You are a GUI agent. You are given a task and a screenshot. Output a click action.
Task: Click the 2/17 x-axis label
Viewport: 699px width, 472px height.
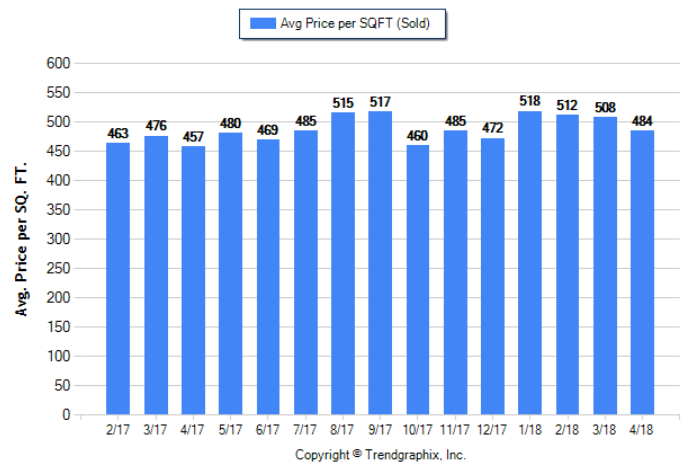pyautogui.click(x=118, y=430)
